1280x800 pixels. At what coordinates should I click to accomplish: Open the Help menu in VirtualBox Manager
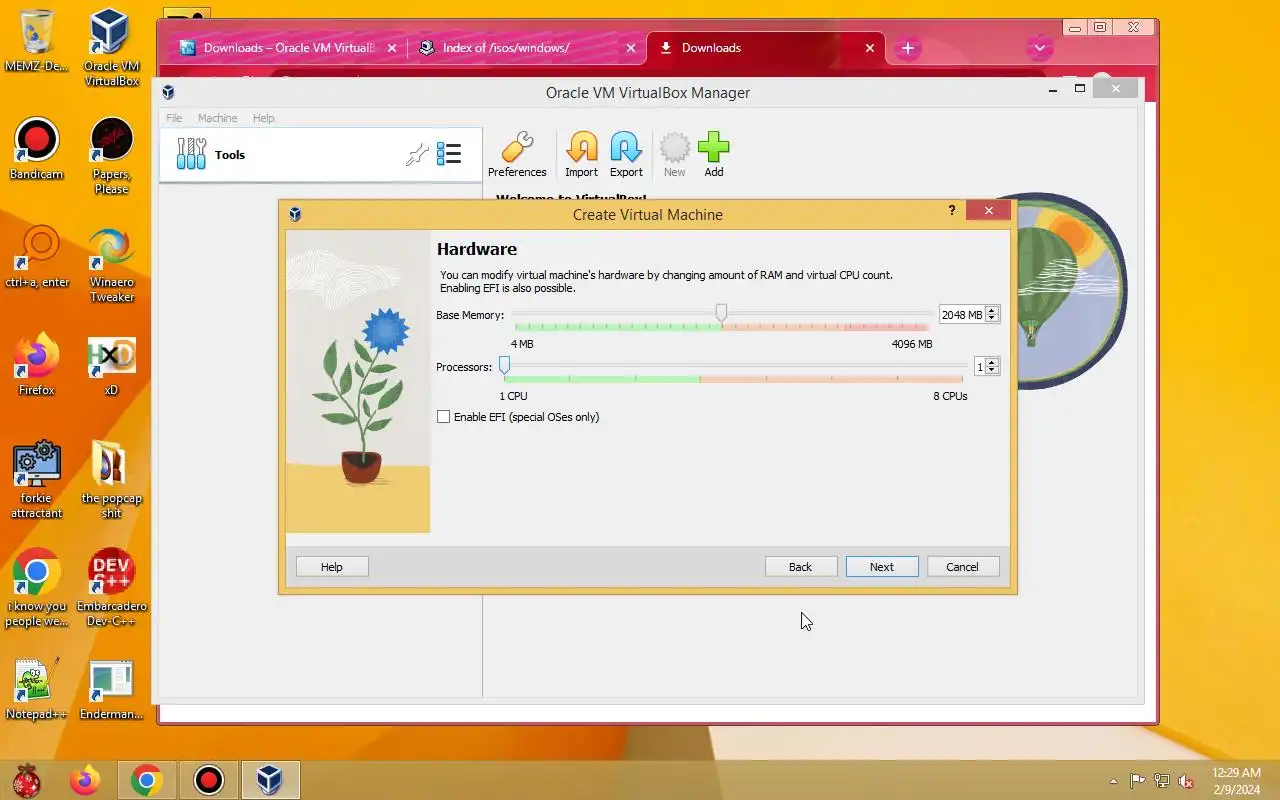[263, 118]
